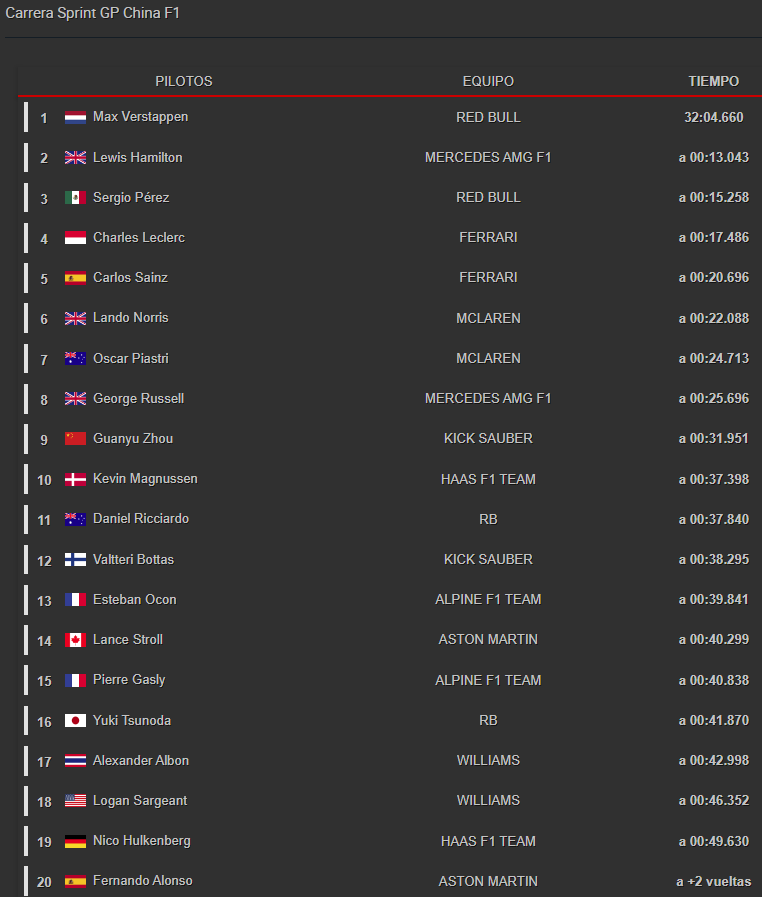This screenshot has height=897, width=762.
Task: Click winning time 32:04.660
Action: pos(714,117)
